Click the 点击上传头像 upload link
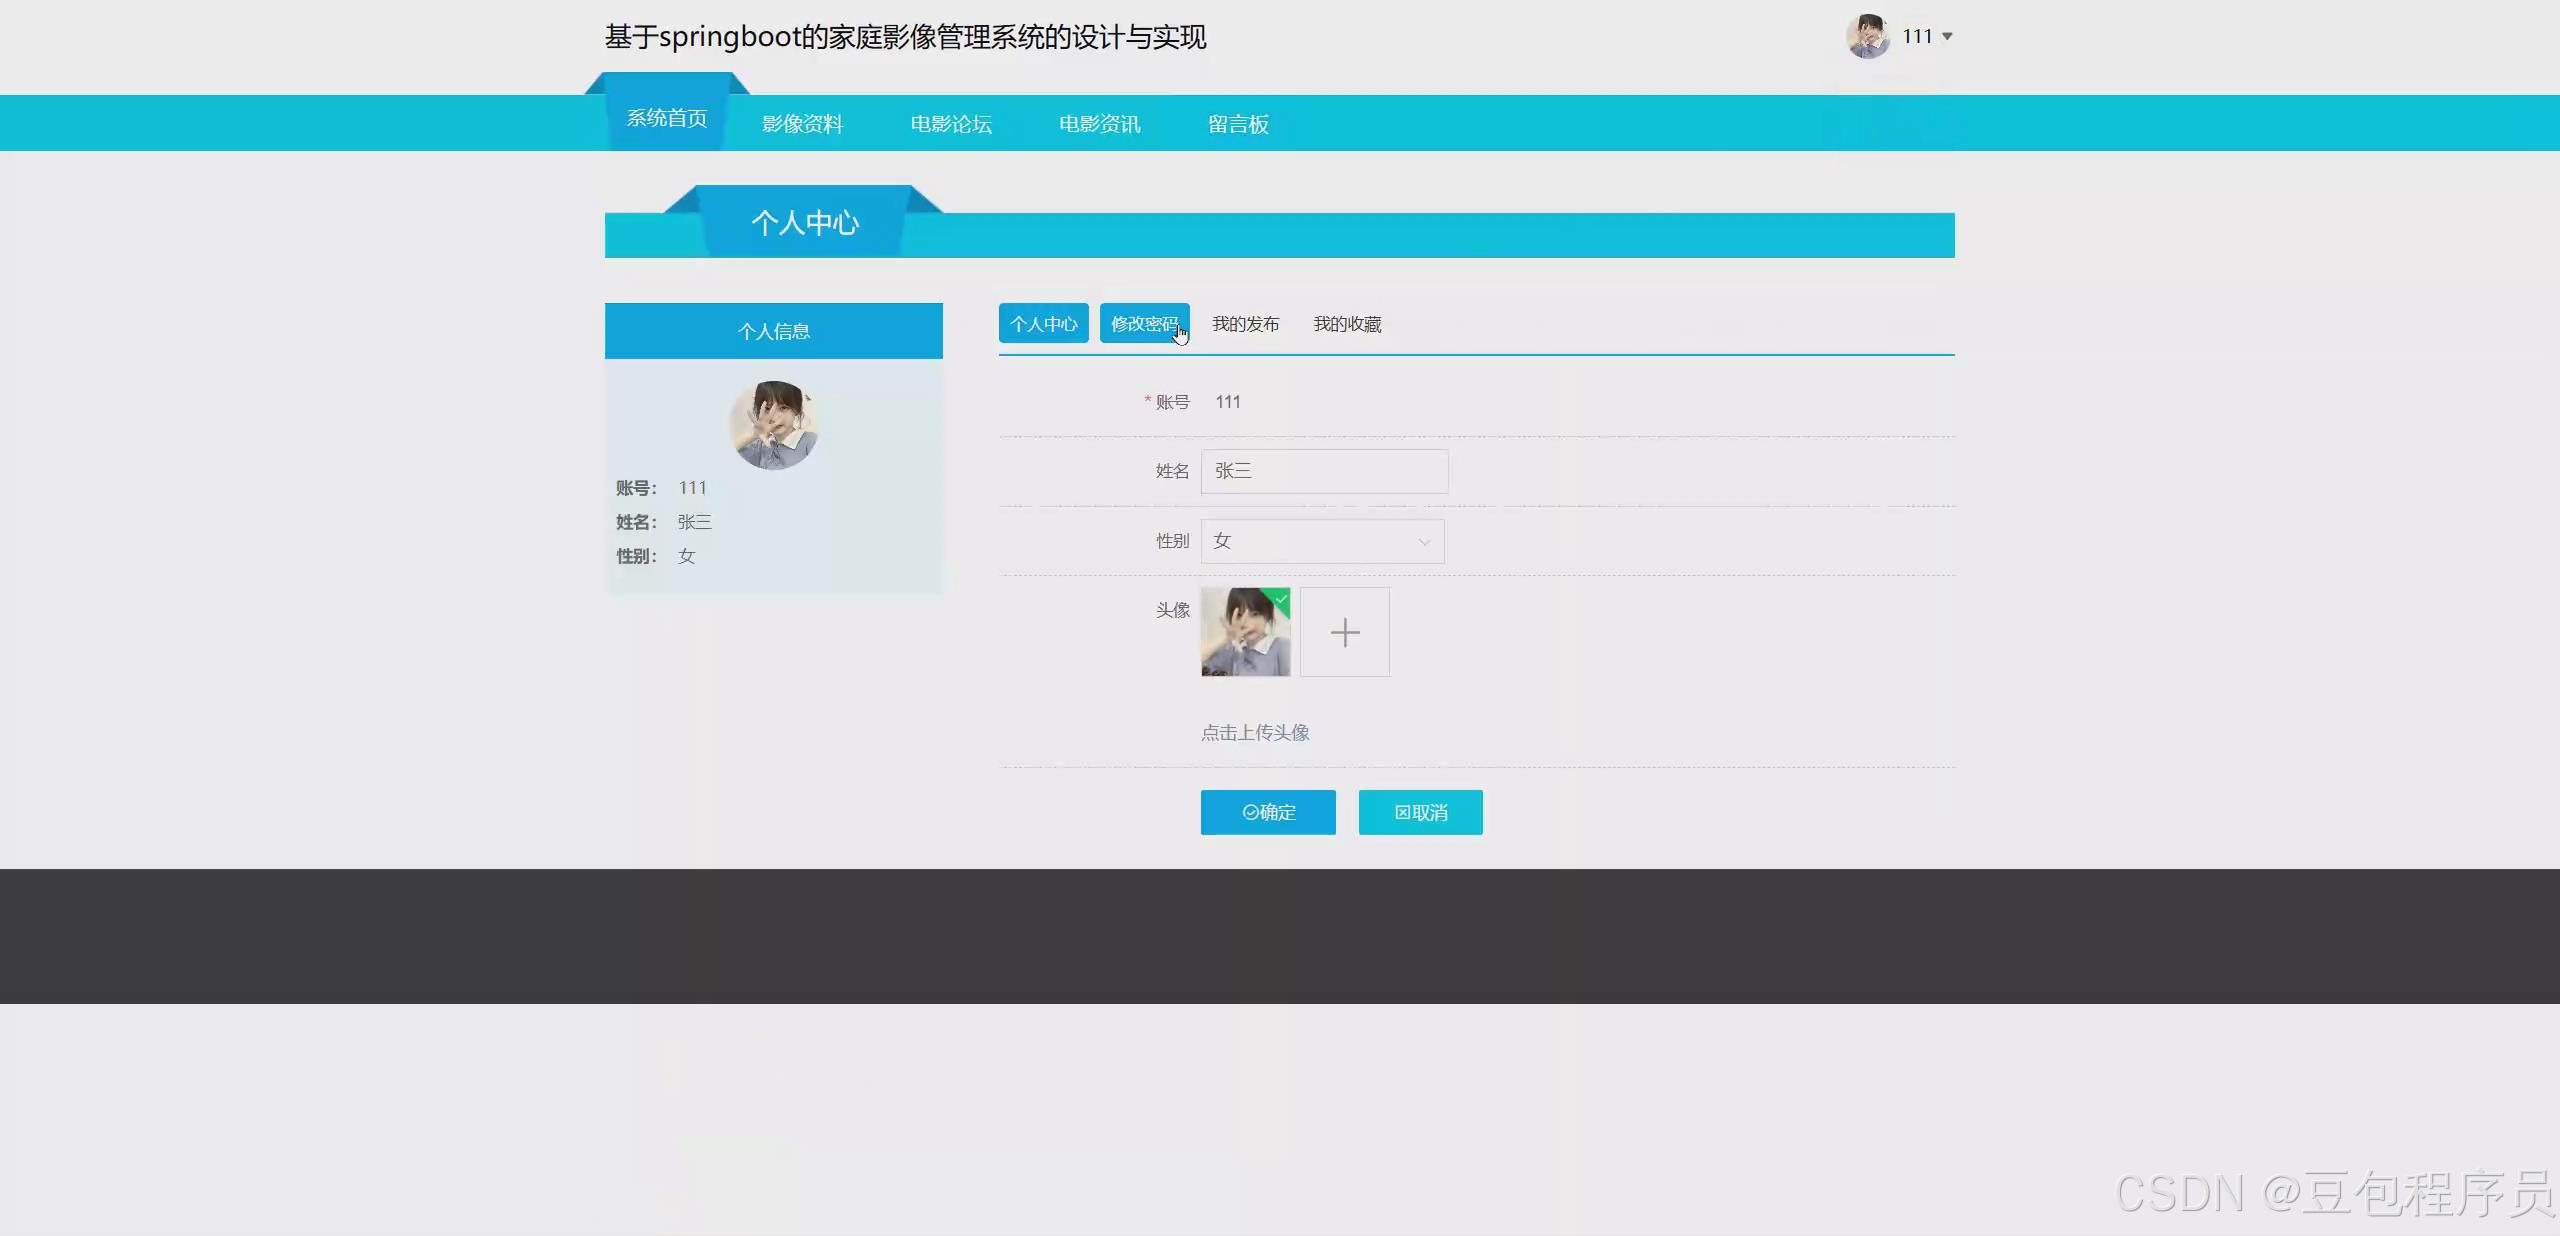Viewport: 2560px width, 1236px height. (1255, 732)
